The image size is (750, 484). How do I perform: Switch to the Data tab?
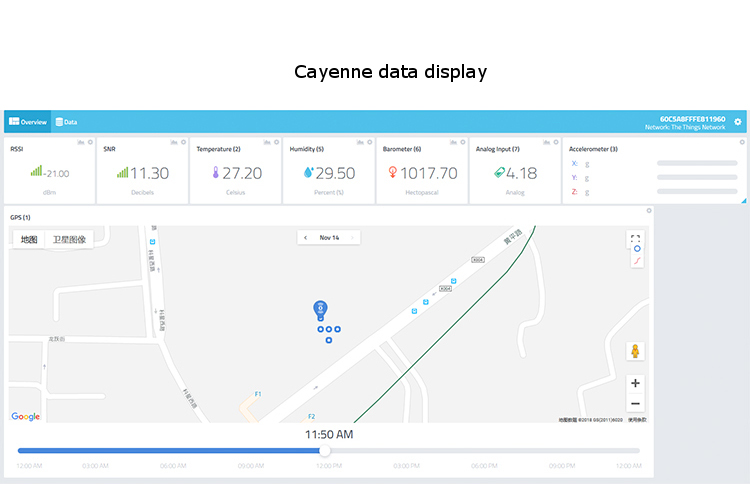(x=66, y=122)
